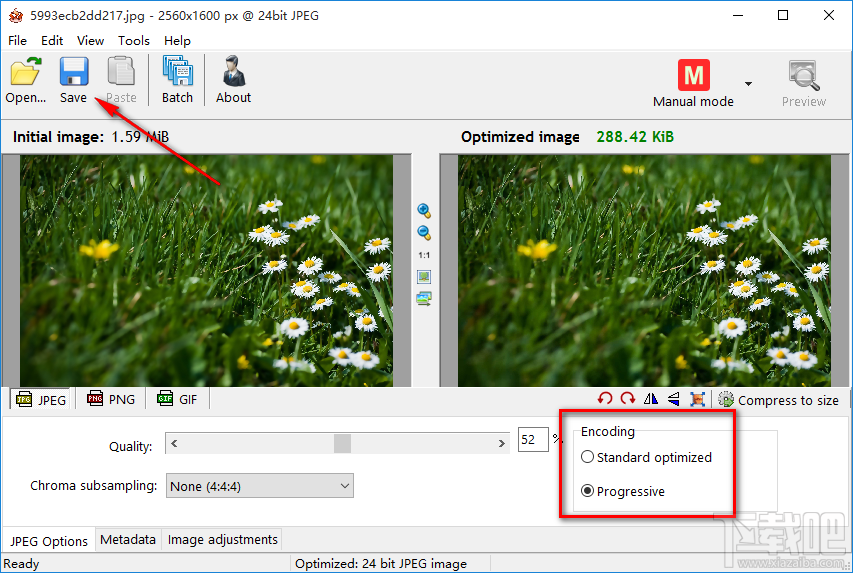Increase quality with right slider arrow
This screenshot has height=573, width=853.
pyautogui.click(x=502, y=443)
